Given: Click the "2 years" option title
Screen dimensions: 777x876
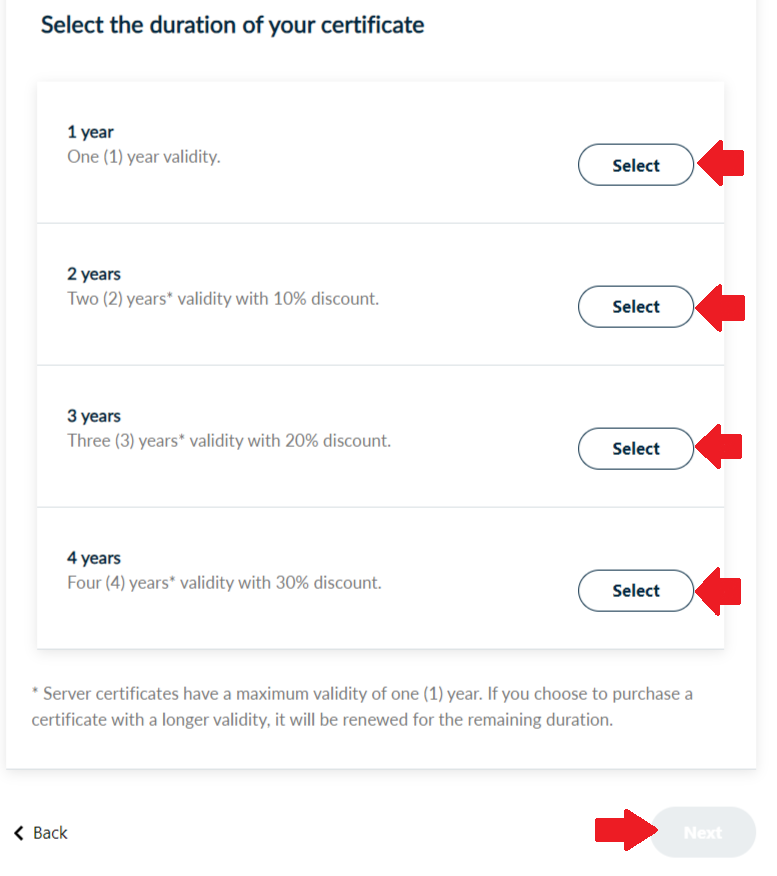Looking at the screenshot, I should [94, 274].
